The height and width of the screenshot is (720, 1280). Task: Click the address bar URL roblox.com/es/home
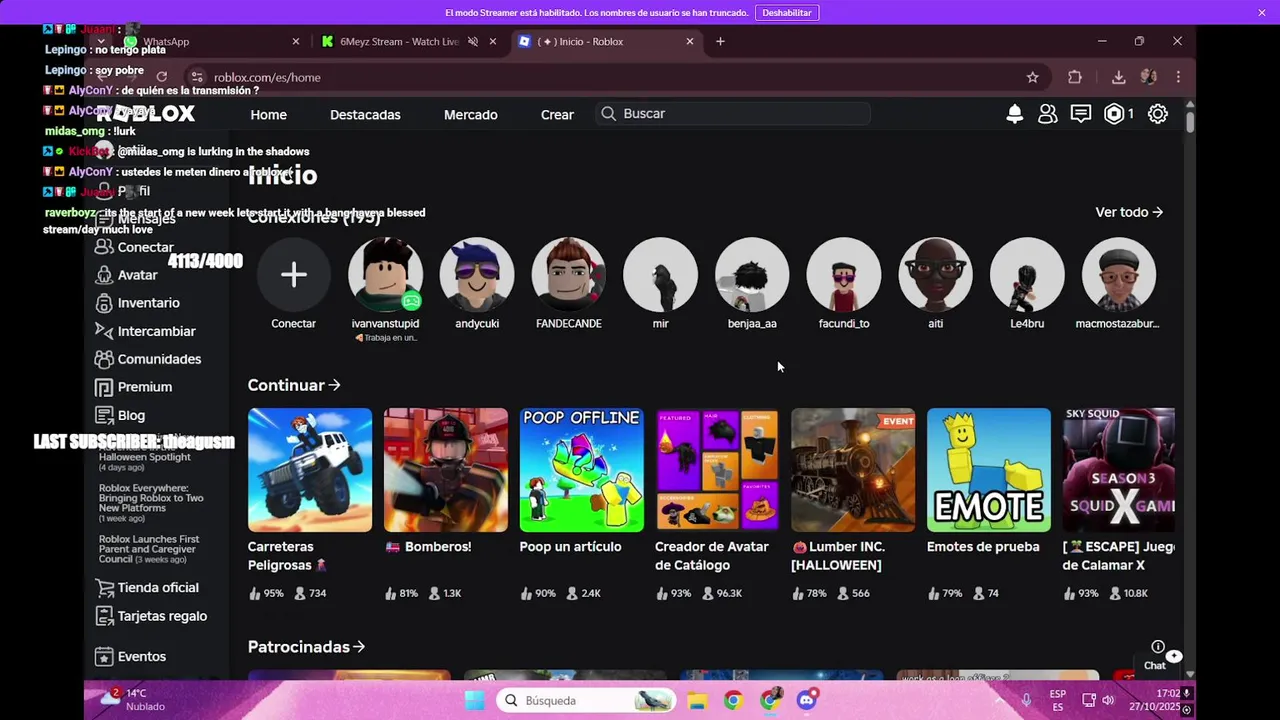[x=267, y=77]
